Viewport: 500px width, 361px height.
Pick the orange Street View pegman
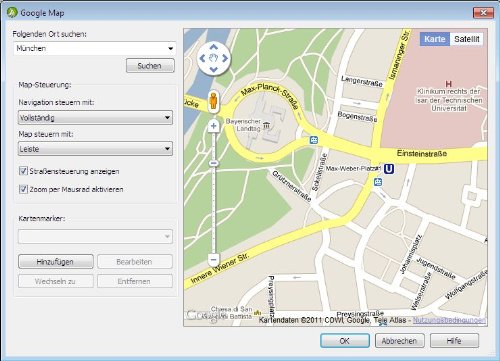pos(213,101)
